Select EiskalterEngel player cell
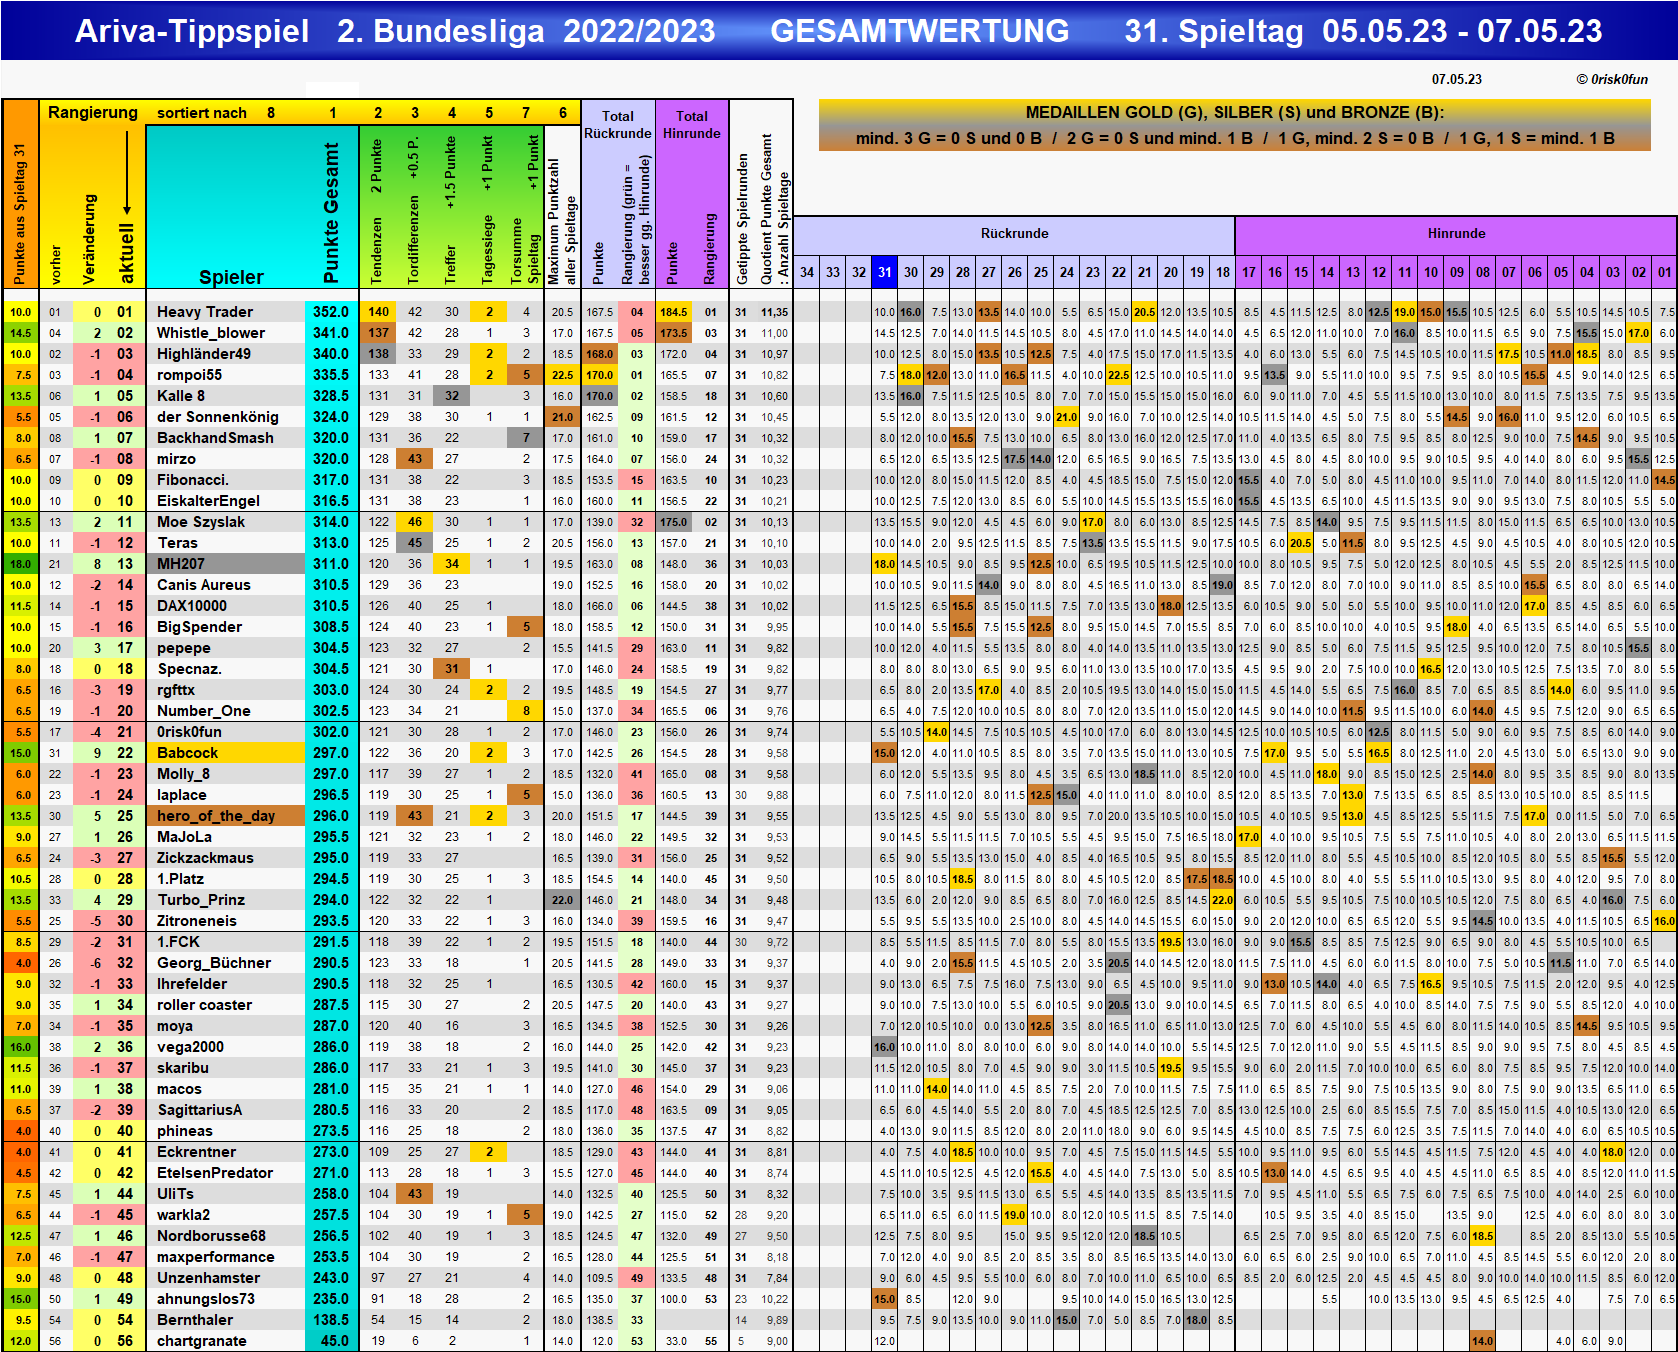The width and height of the screenshot is (1678, 1352). point(225,501)
